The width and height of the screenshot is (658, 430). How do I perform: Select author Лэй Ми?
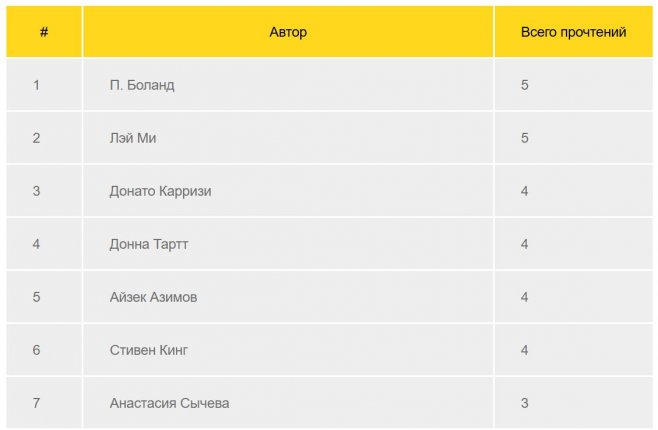coord(133,138)
